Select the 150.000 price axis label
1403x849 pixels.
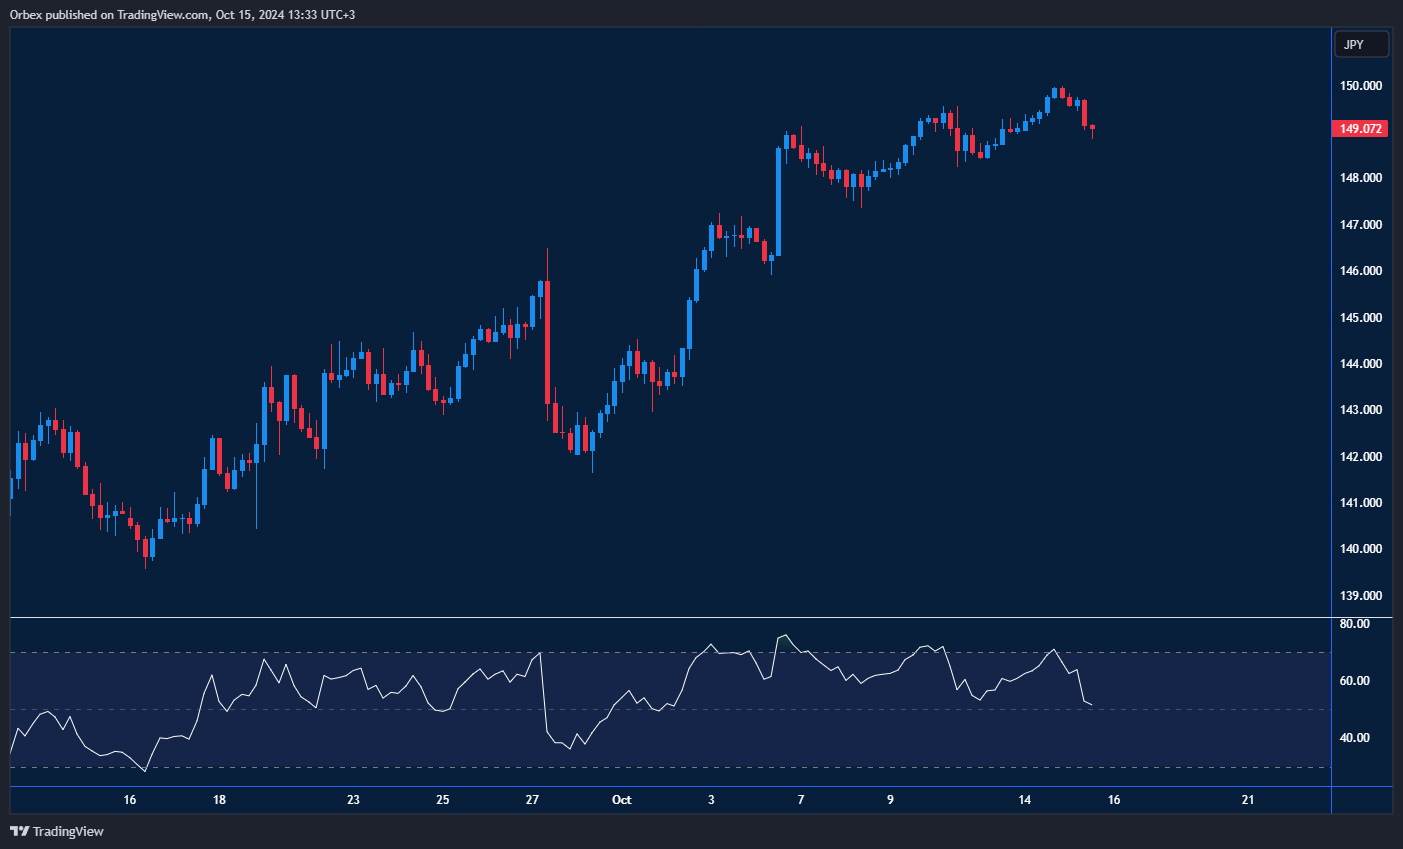(x=1361, y=86)
